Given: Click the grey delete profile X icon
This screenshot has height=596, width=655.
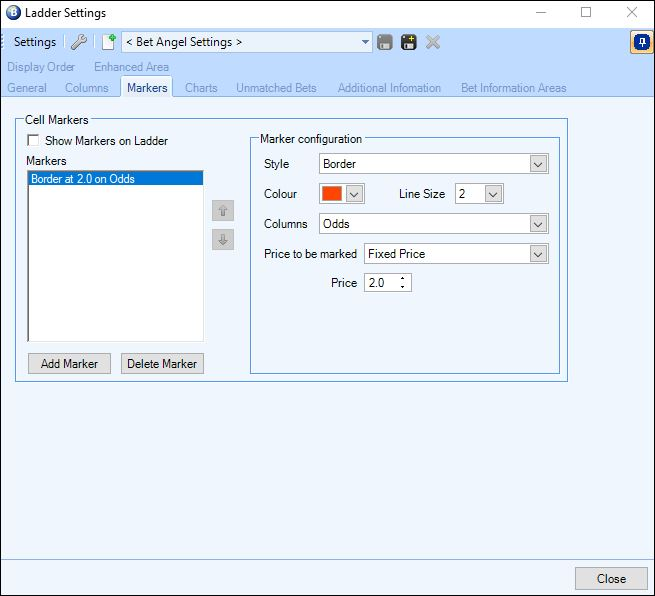Looking at the screenshot, I should [x=433, y=42].
